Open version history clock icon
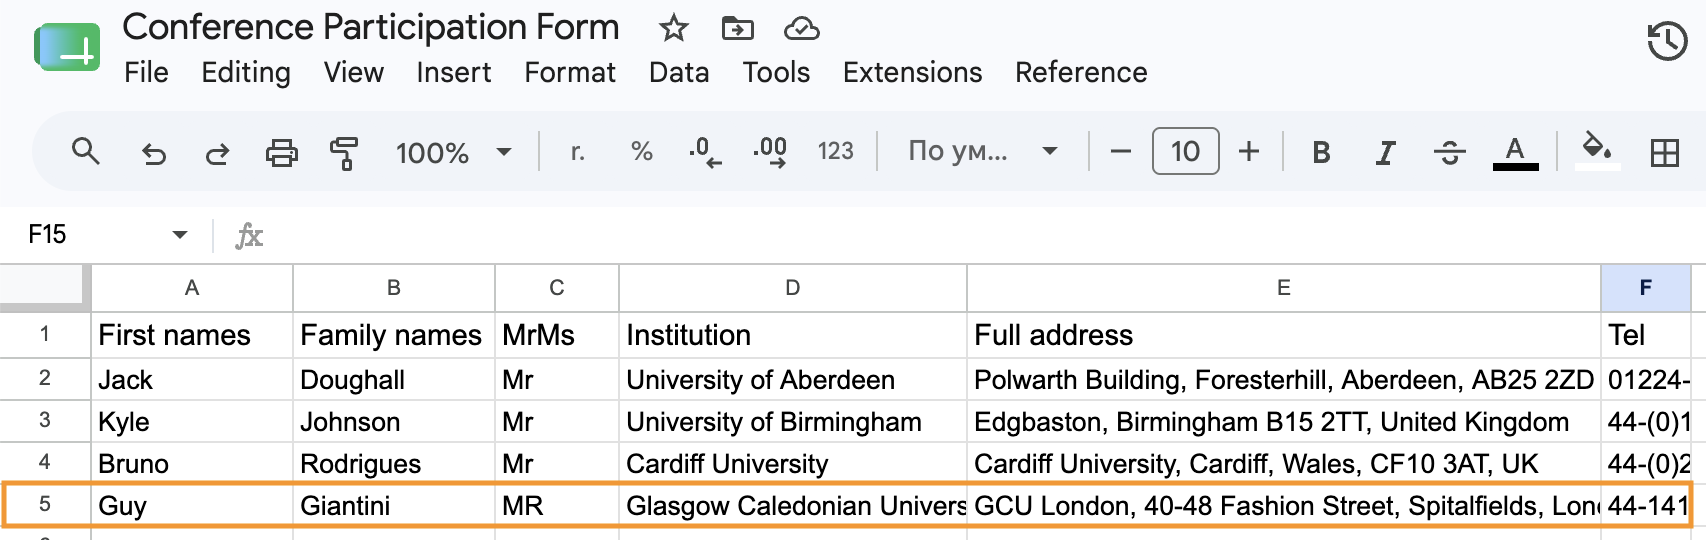Screen dimensions: 1706x540 click(x=1667, y=41)
